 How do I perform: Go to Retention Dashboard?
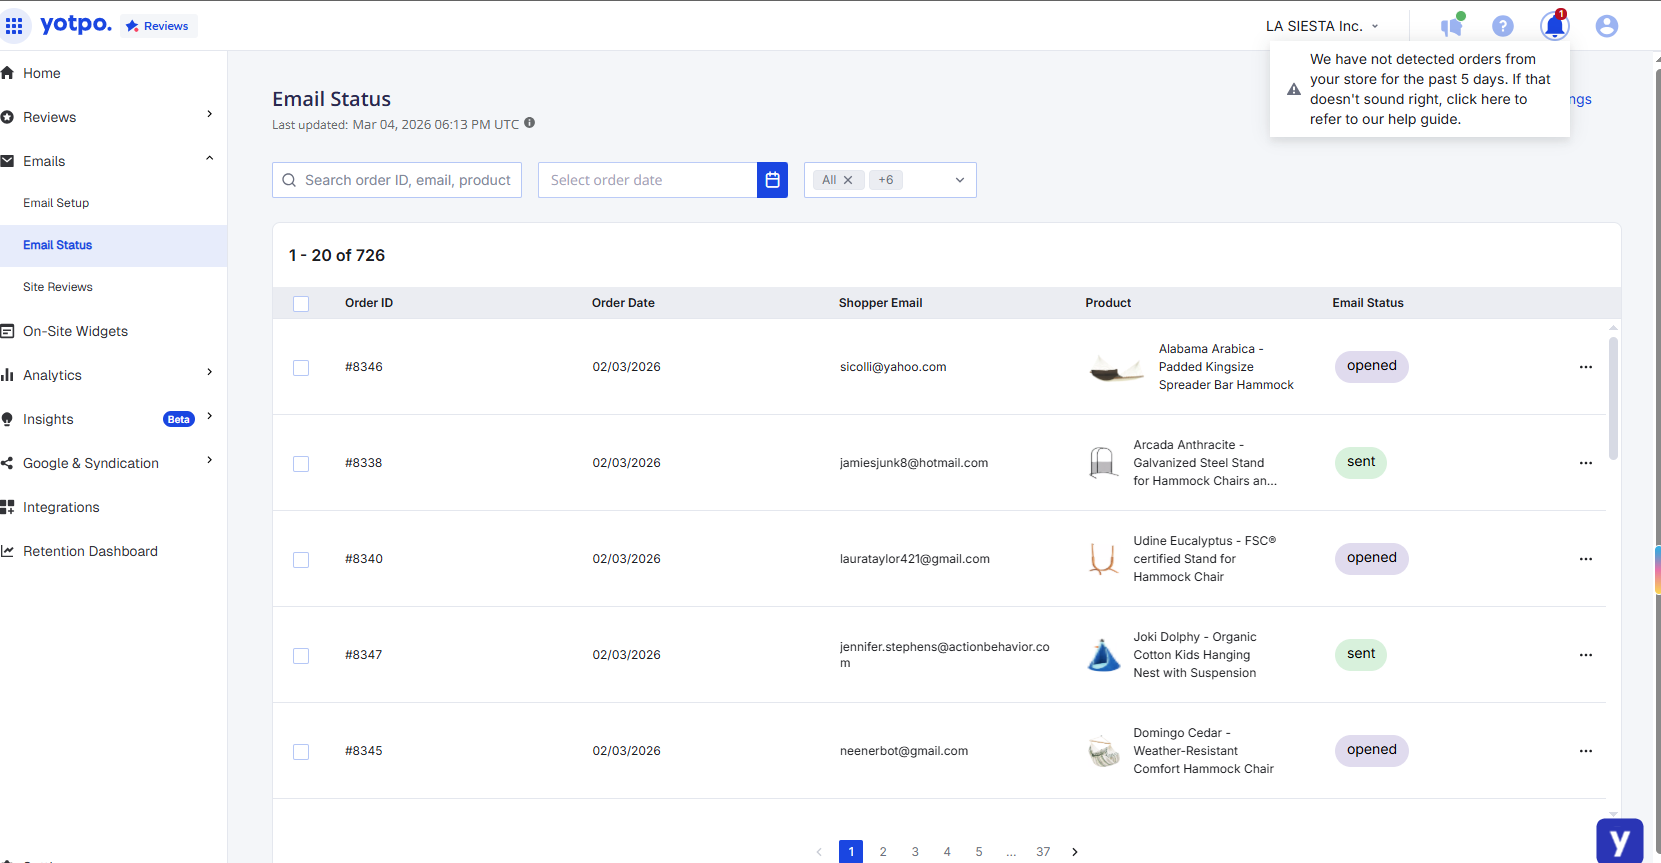[x=90, y=551]
